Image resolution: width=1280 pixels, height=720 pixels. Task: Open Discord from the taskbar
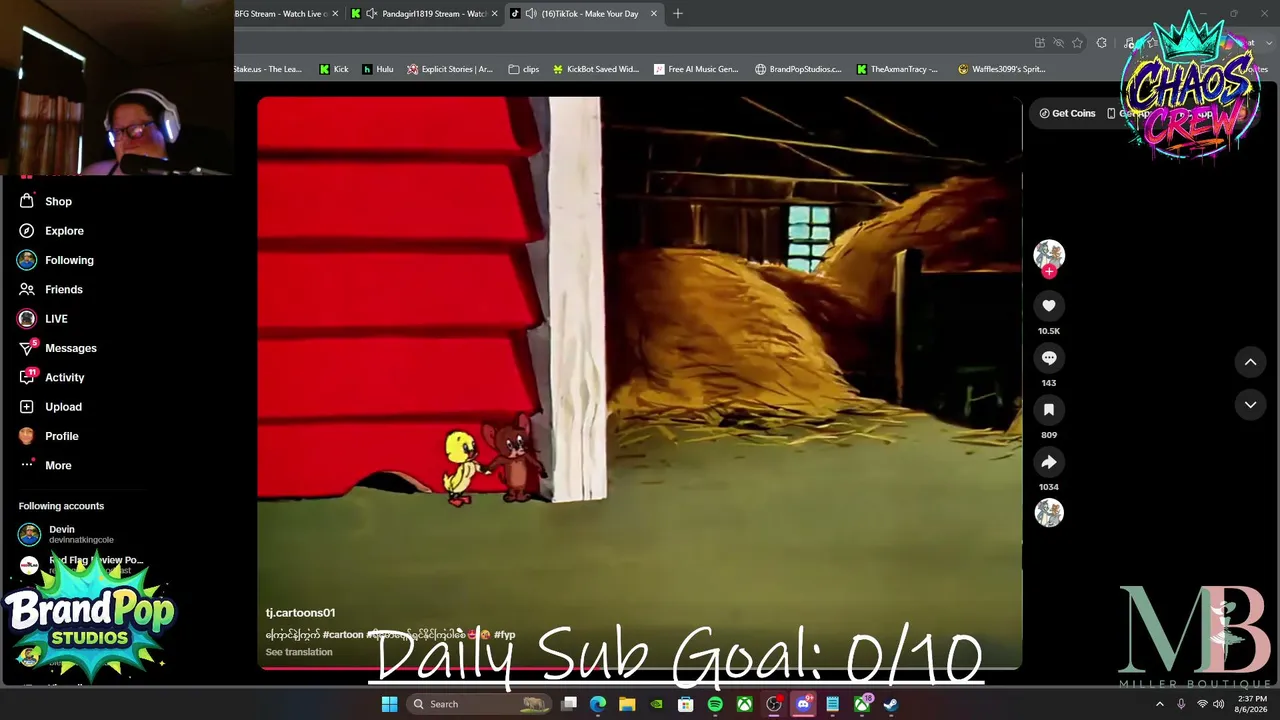click(x=803, y=704)
